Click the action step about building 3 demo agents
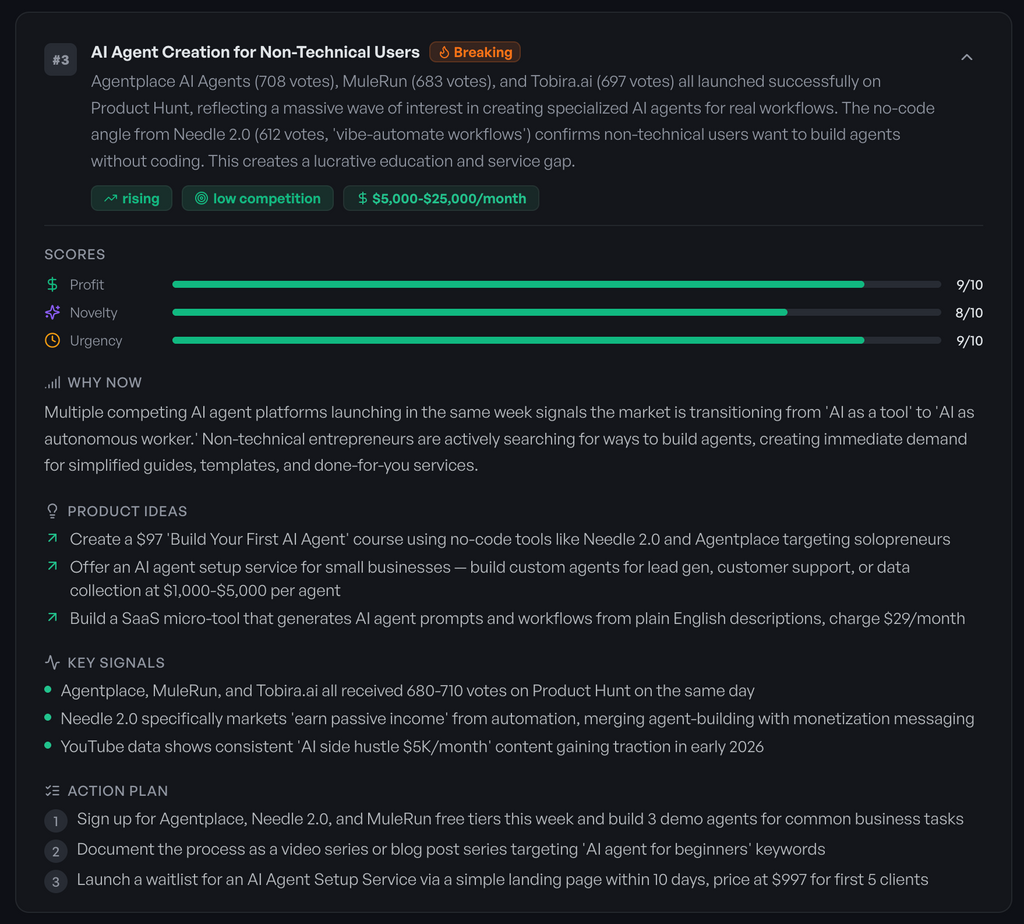The image size is (1024, 924). [x=520, y=819]
